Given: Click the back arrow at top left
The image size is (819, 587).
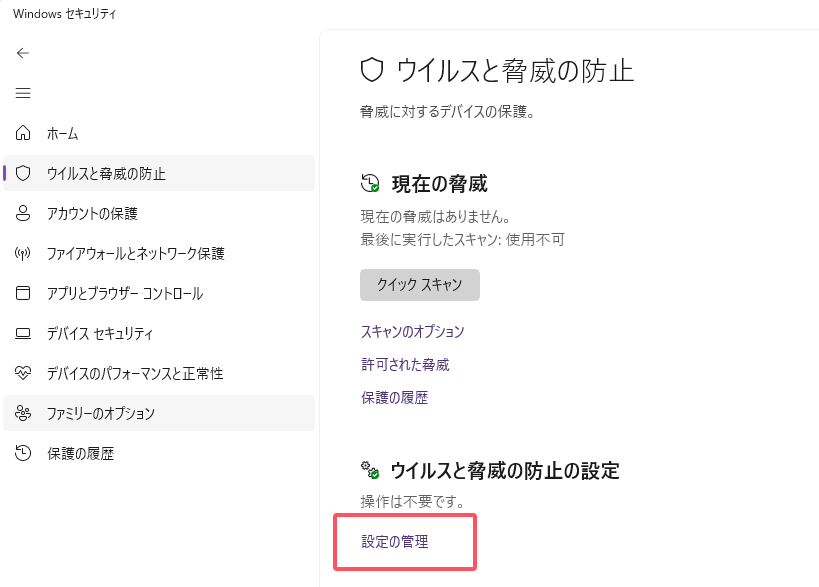Looking at the screenshot, I should [x=22, y=53].
